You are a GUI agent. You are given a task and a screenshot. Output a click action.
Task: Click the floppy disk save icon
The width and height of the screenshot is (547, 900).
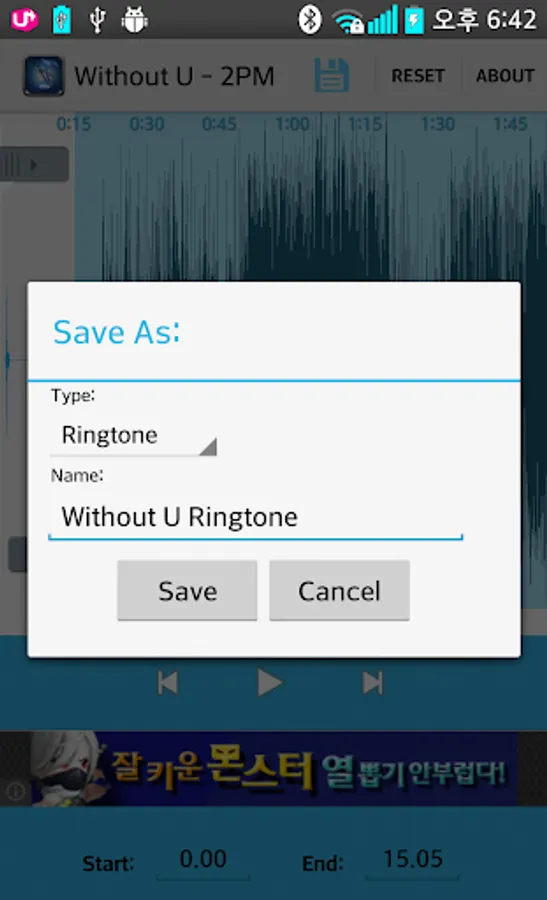pos(331,76)
